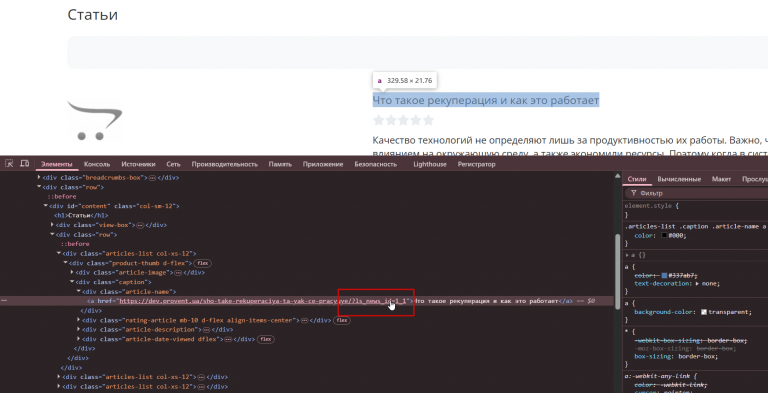Expand the rating-article div node

point(78,320)
